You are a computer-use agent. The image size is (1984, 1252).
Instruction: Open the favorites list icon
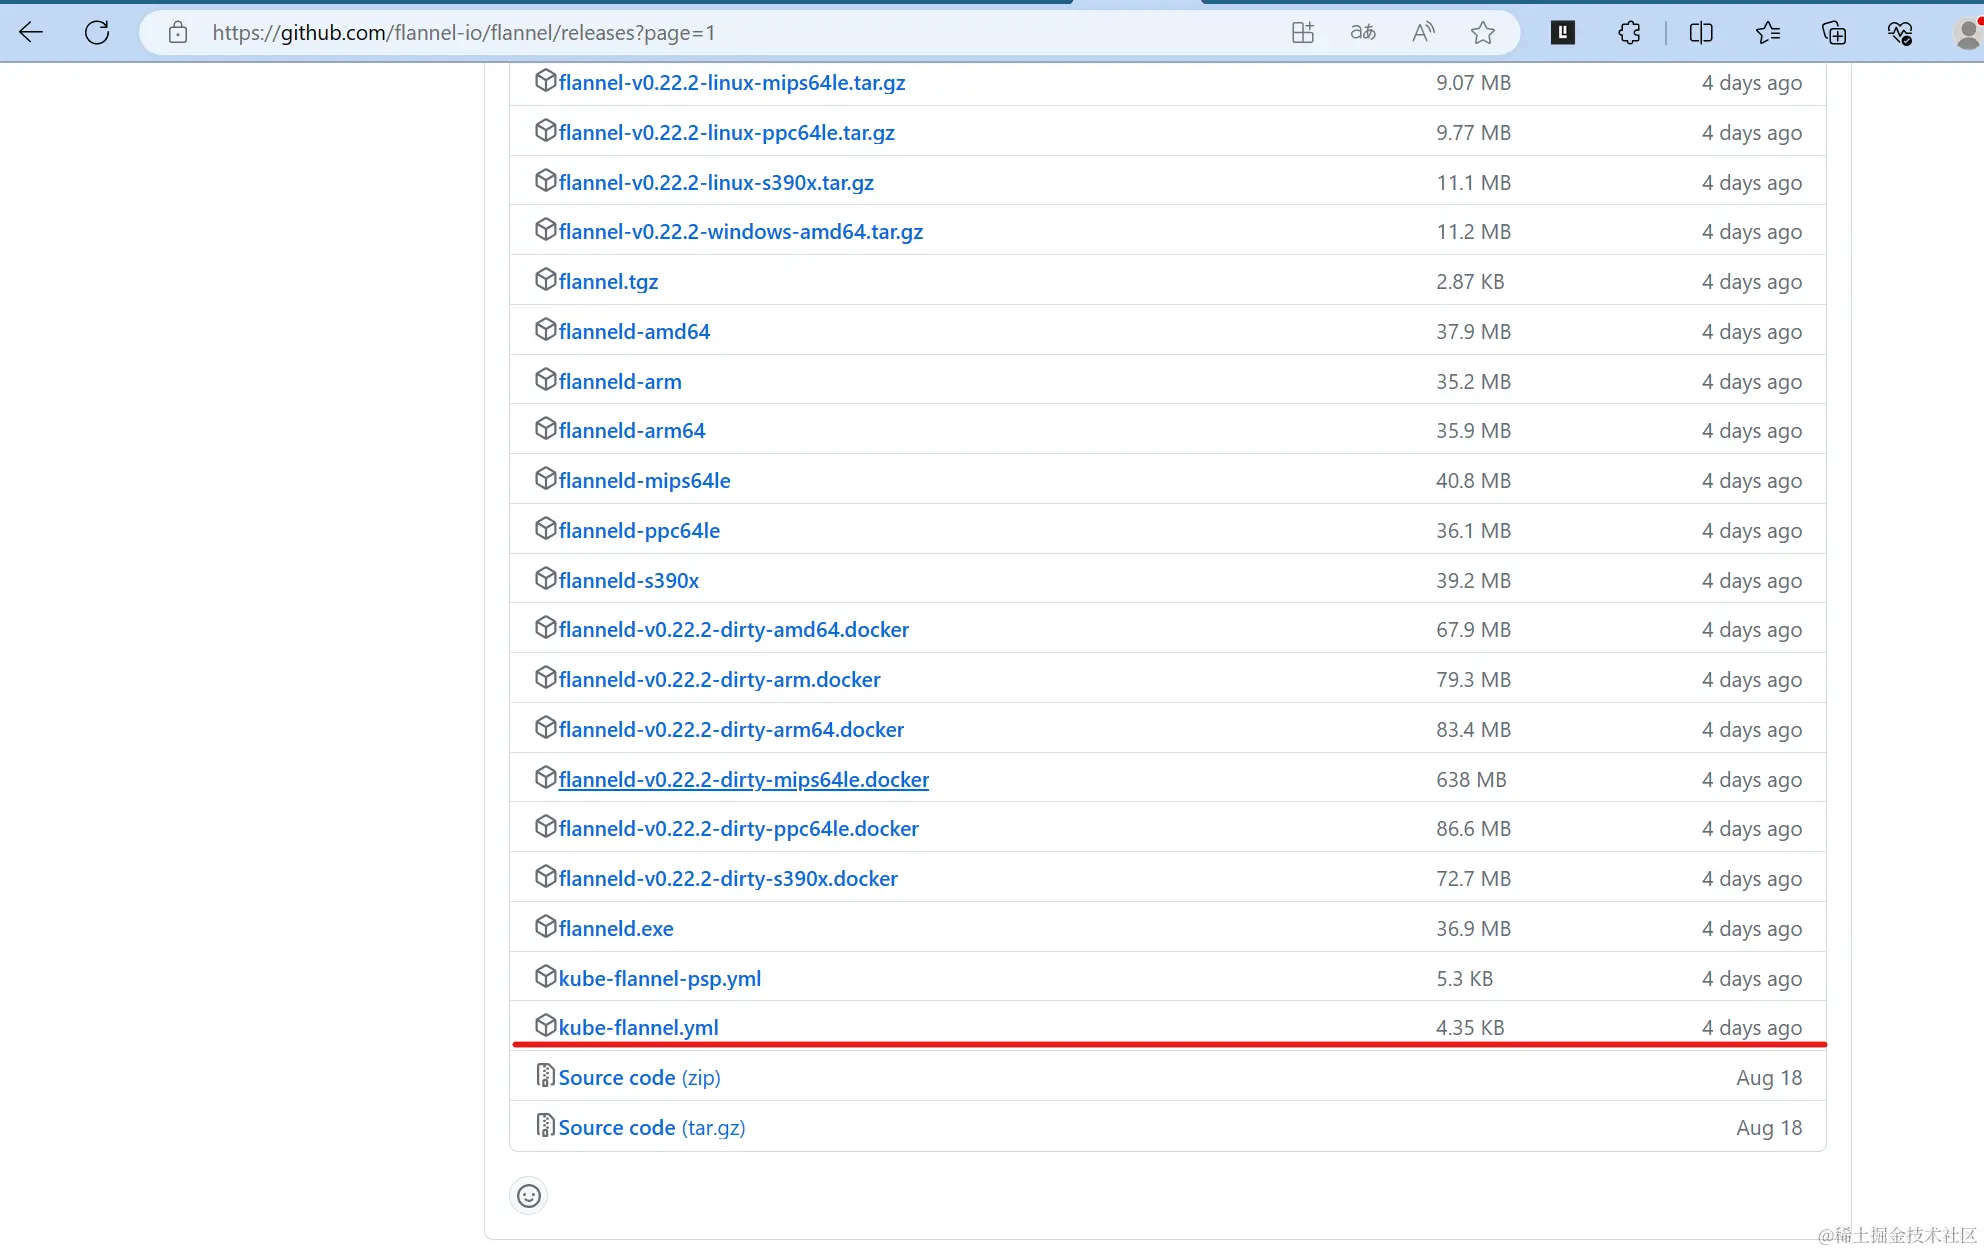pos(1767,33)
